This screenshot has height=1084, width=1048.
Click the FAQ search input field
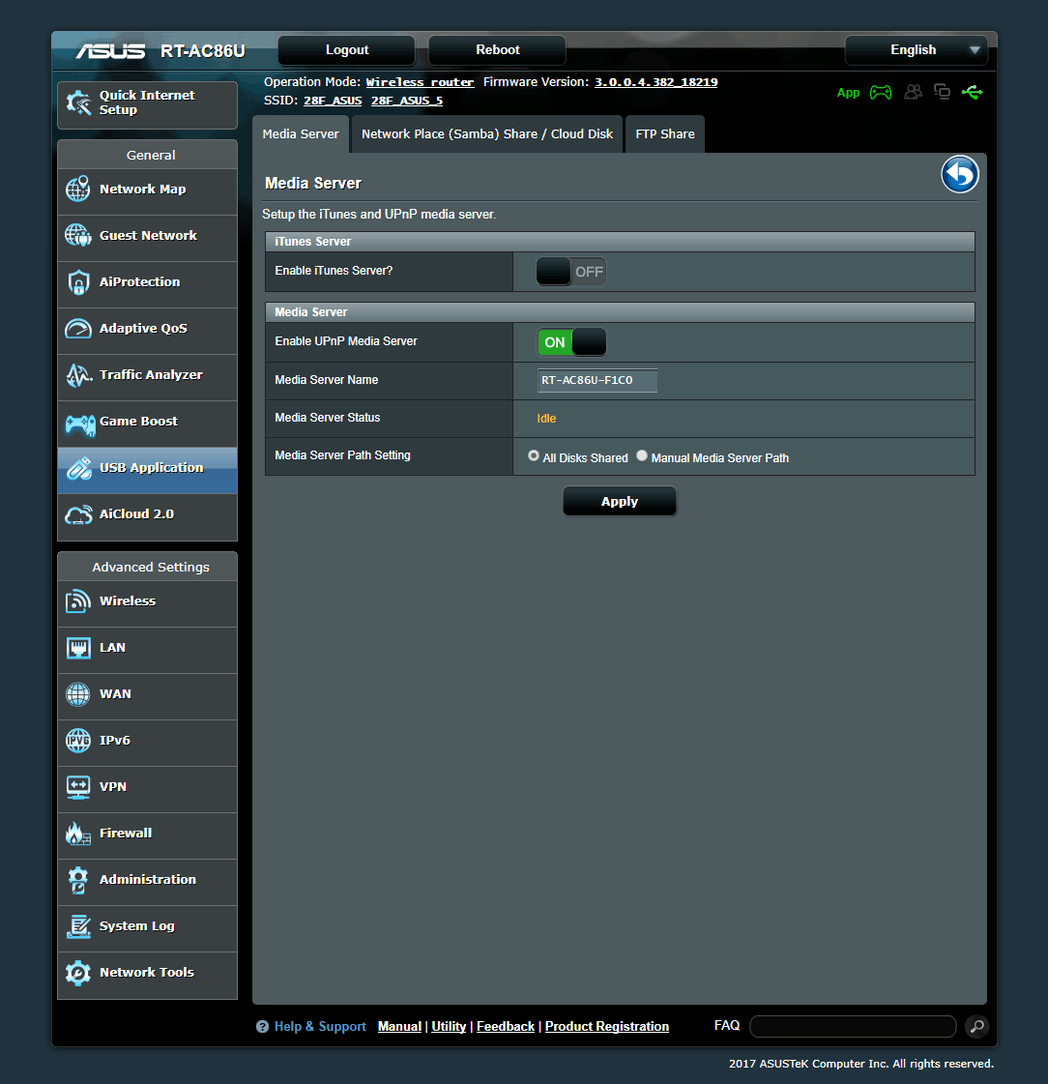853,1027
